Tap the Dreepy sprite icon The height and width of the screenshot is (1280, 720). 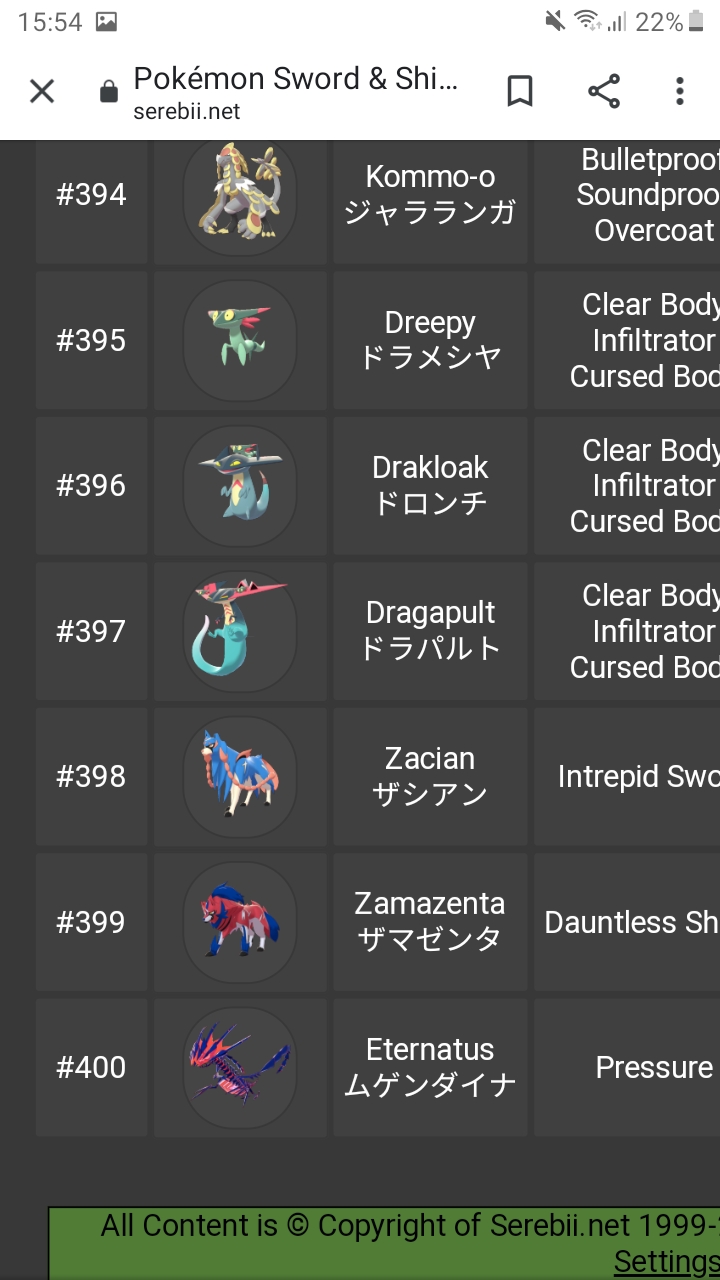pos(240,340)
